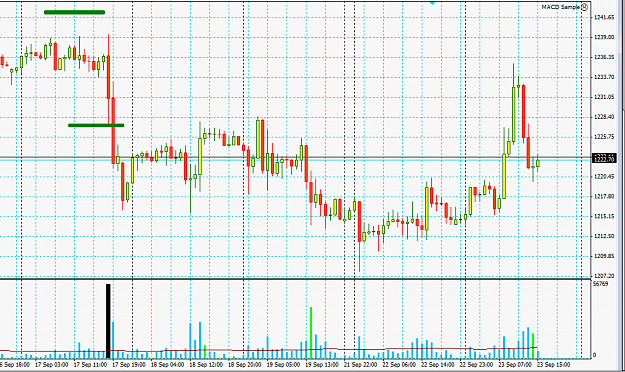This screenshot has height=372, width=625.
Task: Click volume scale maximum 56769
Action: [x=601, y=284]
